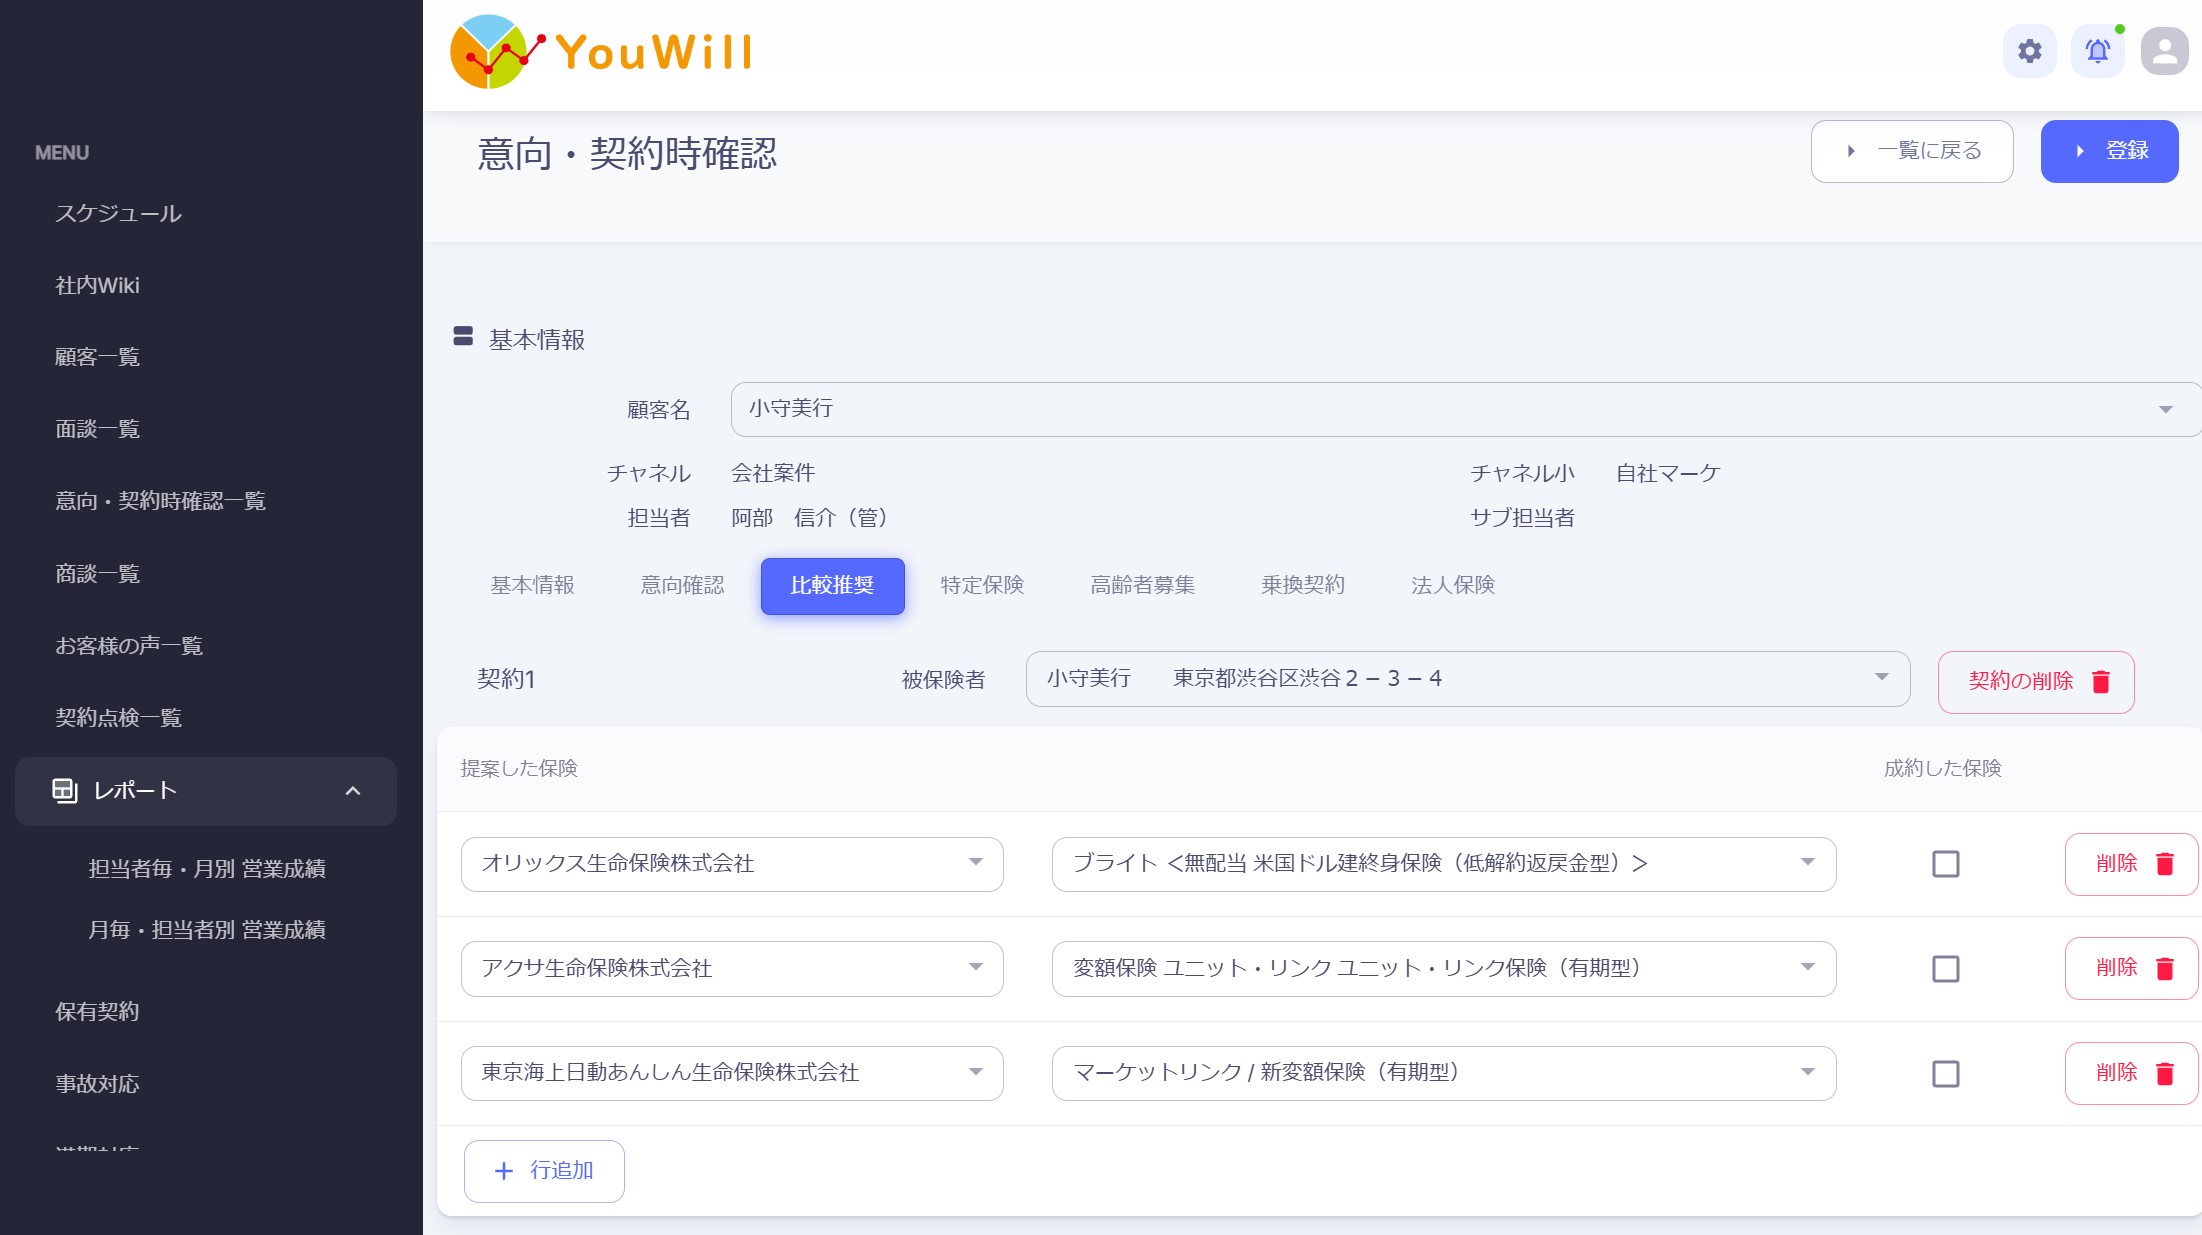The height and width of the screenshot is (1235, 2202).
Task: Open settings gear icon in header
Action: coord(2029,51)
